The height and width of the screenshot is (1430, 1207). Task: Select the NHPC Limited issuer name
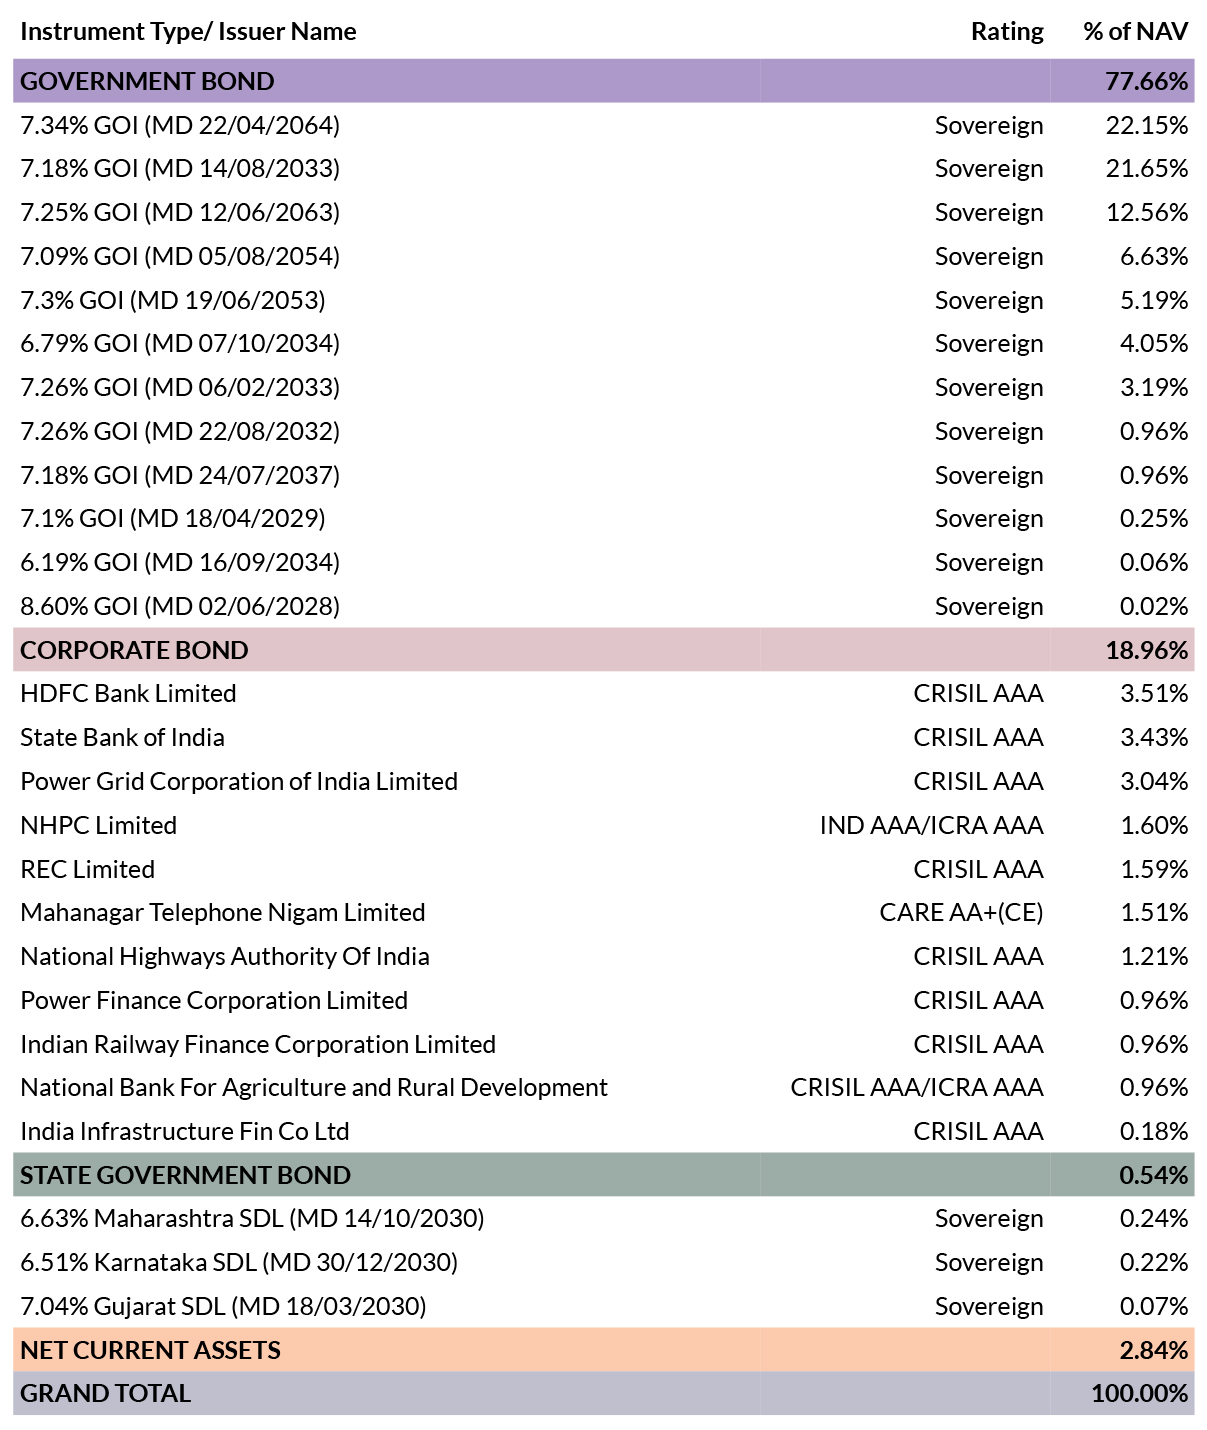pos(98,825)
